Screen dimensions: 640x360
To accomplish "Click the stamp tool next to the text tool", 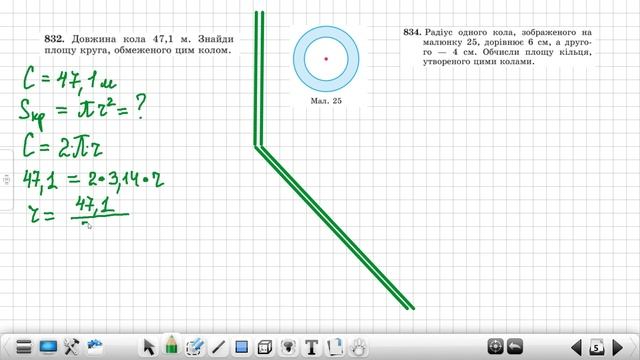I will [288, 347].
